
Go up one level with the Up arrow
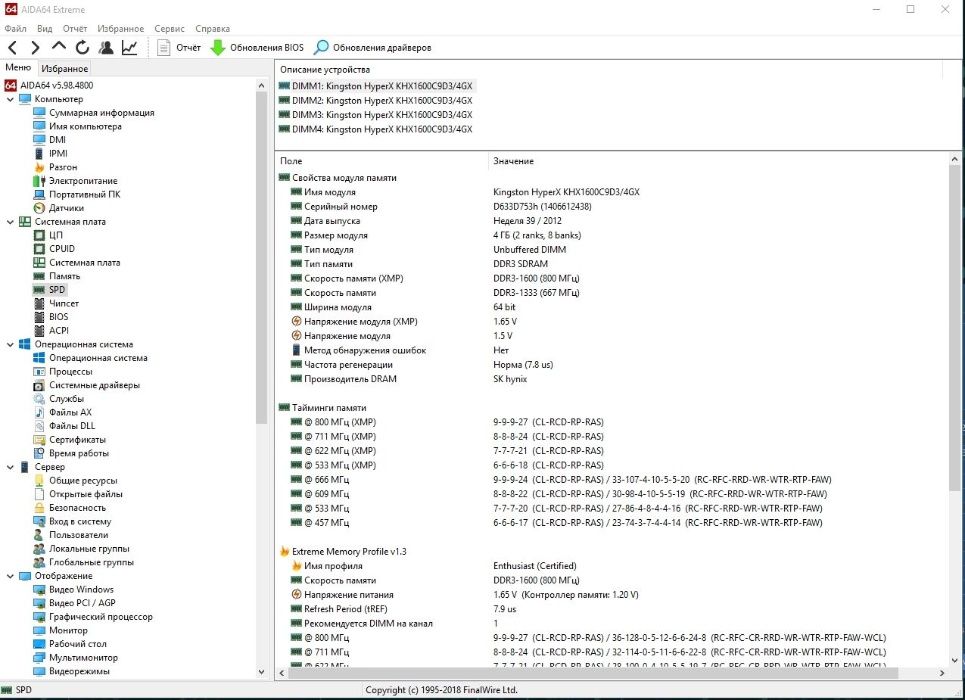tap(58, 46)
